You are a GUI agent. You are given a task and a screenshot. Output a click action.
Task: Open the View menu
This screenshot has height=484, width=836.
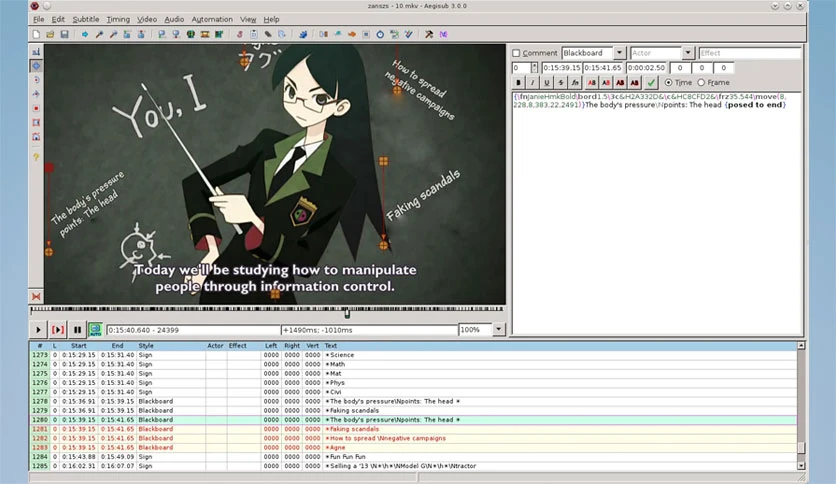point(248,19)
